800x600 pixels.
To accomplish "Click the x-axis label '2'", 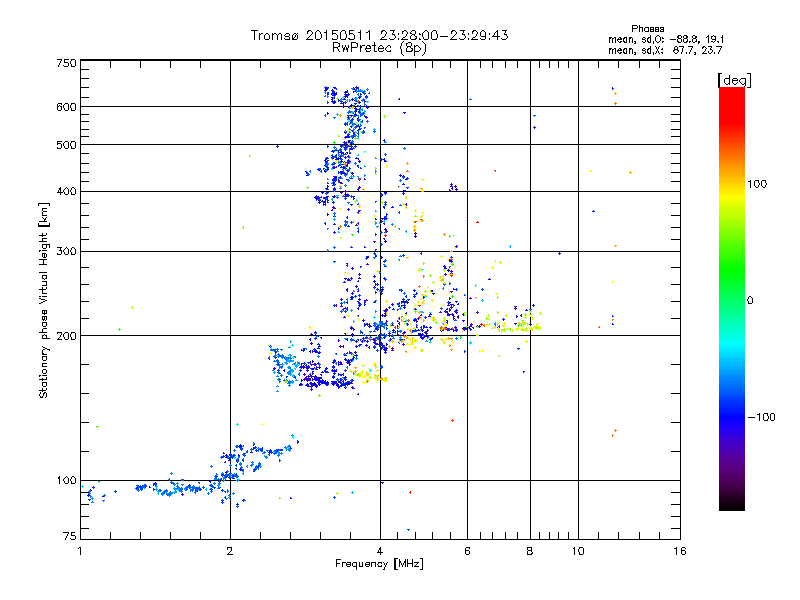I will [230, 551].
